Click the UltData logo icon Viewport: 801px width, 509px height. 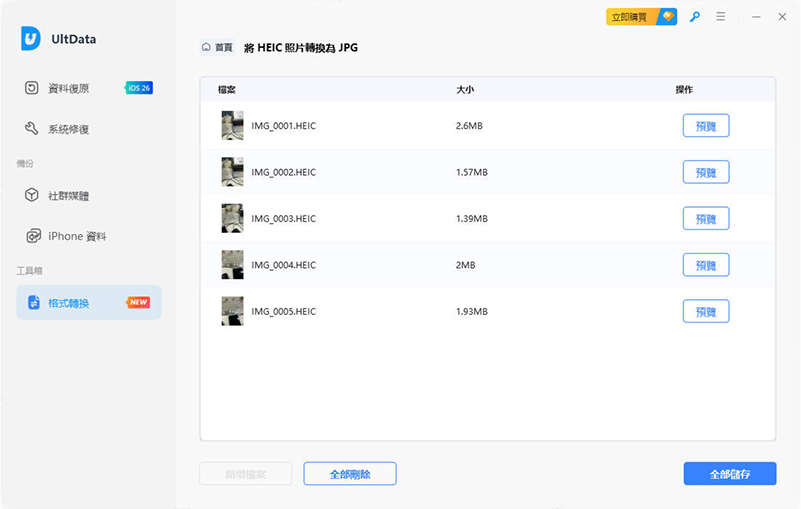31,39
